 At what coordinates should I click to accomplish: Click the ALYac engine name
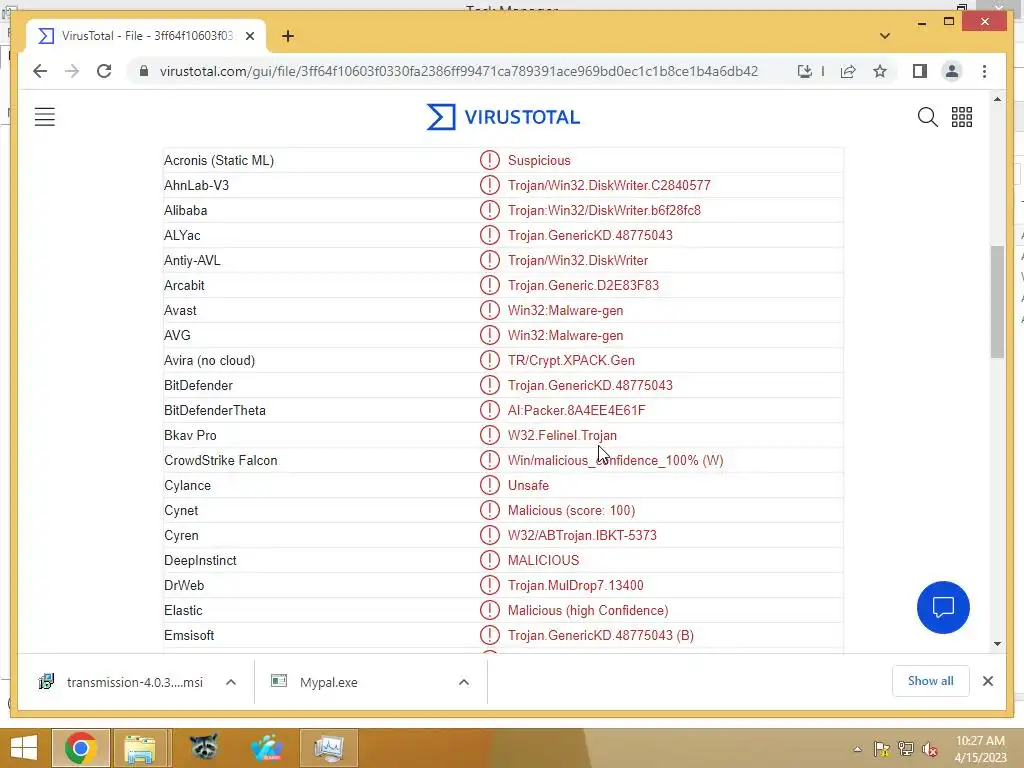point(182,235)
